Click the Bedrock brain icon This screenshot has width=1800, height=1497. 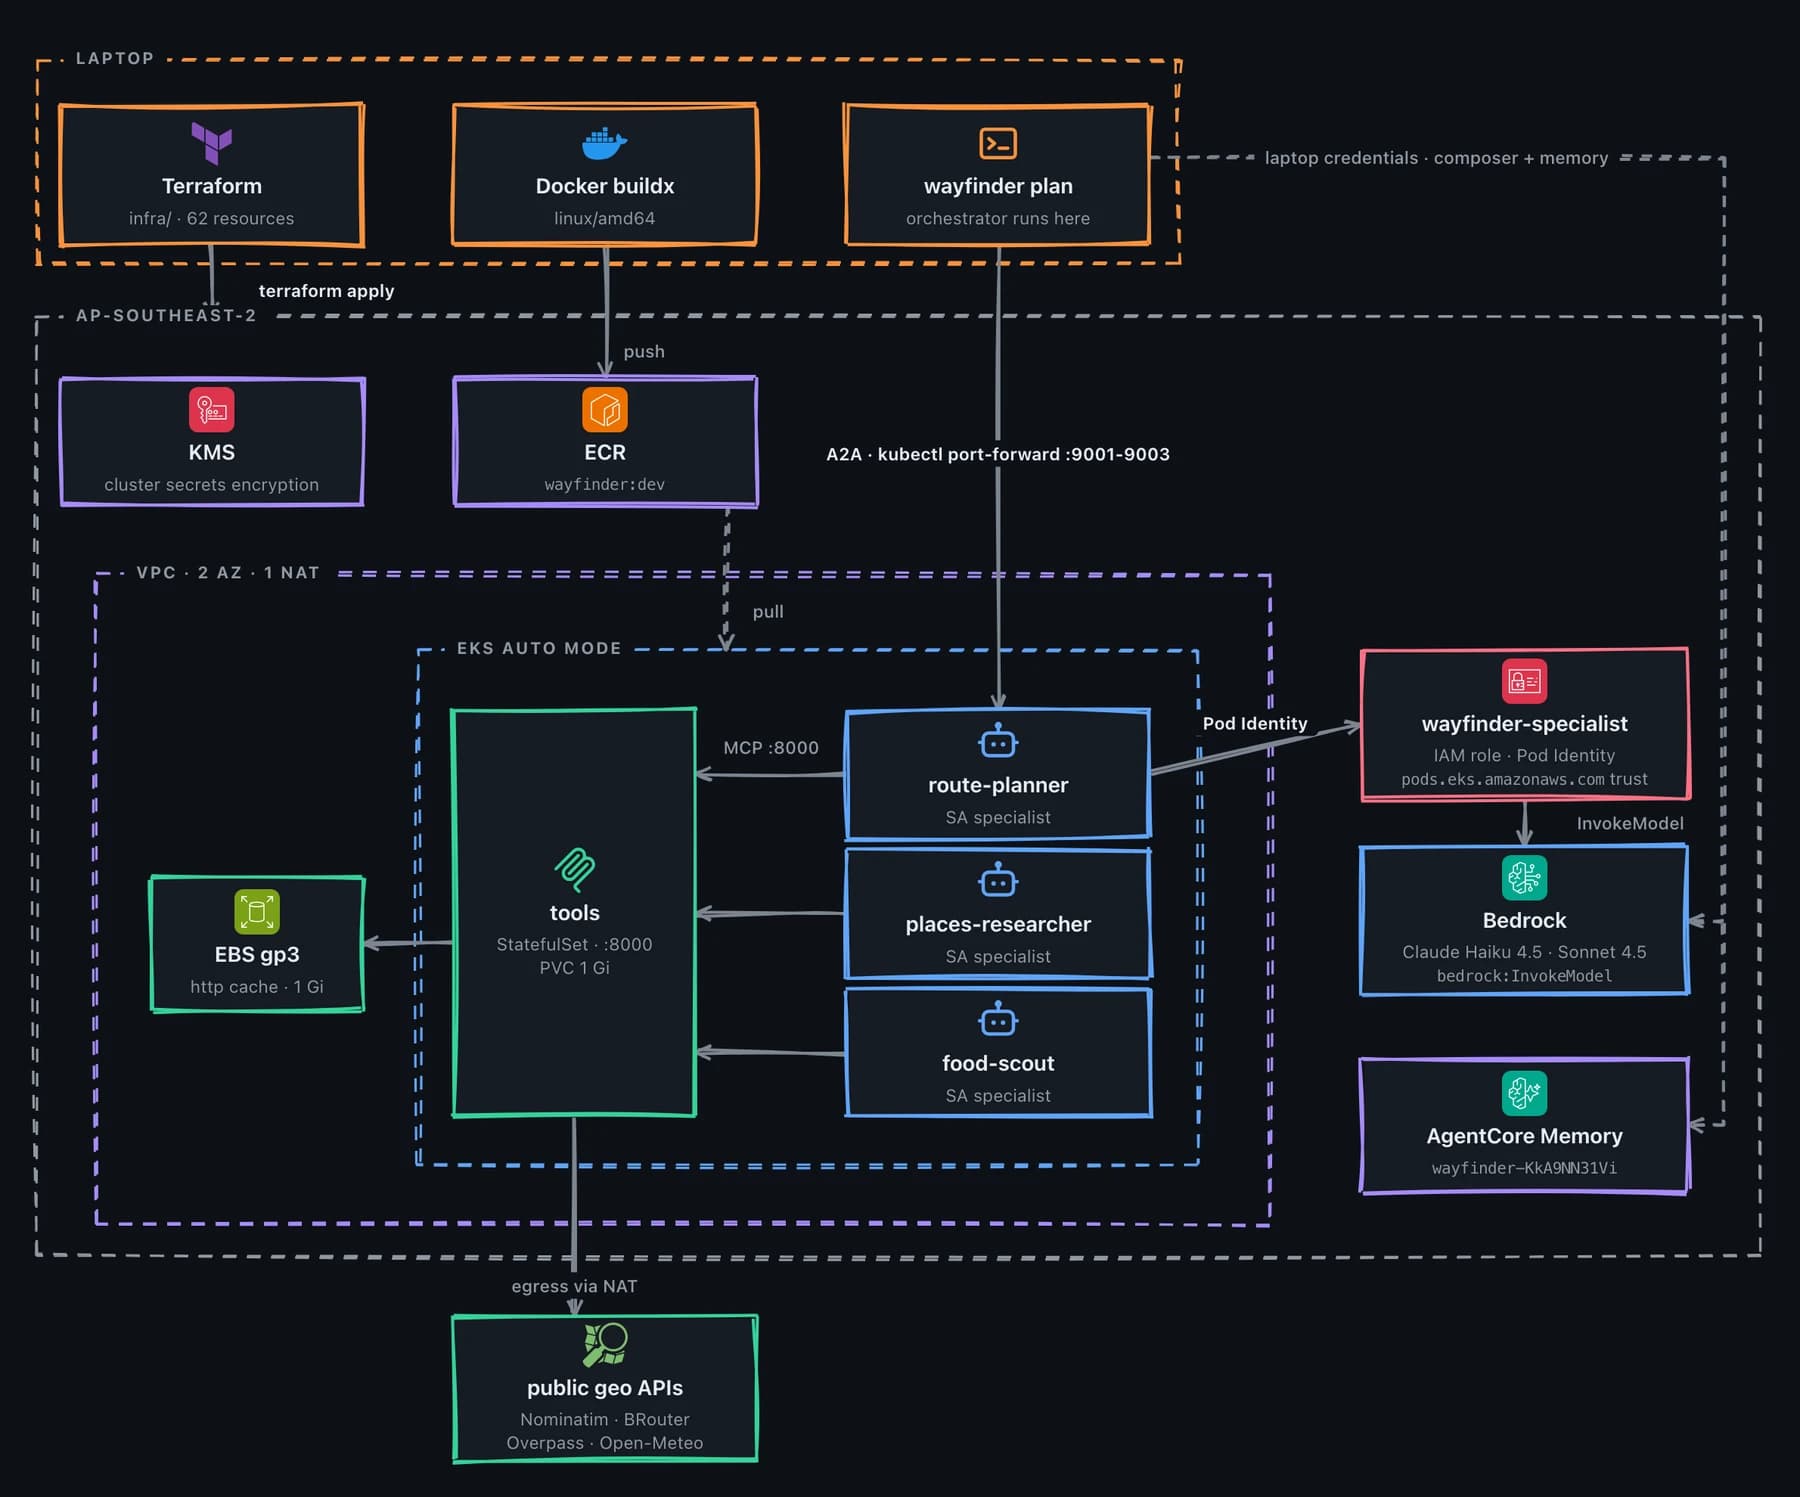point(1524,878)
